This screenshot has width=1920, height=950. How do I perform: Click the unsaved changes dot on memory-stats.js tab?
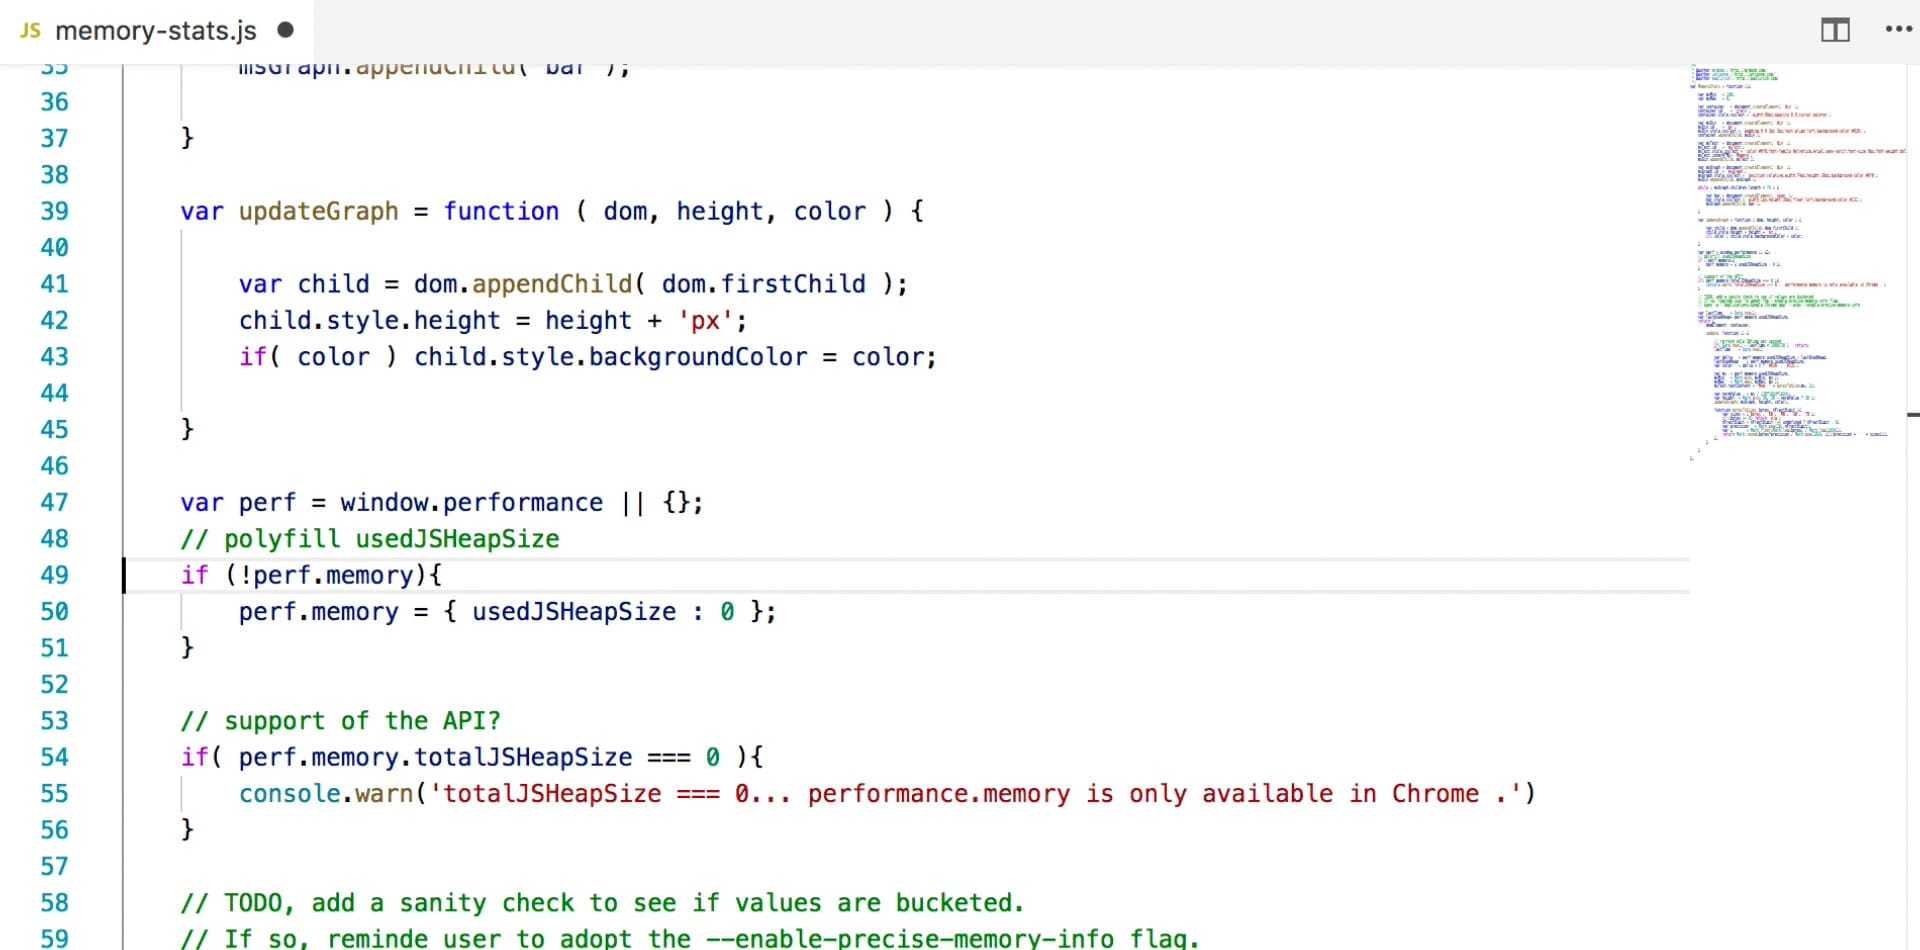tap(286, 30)
